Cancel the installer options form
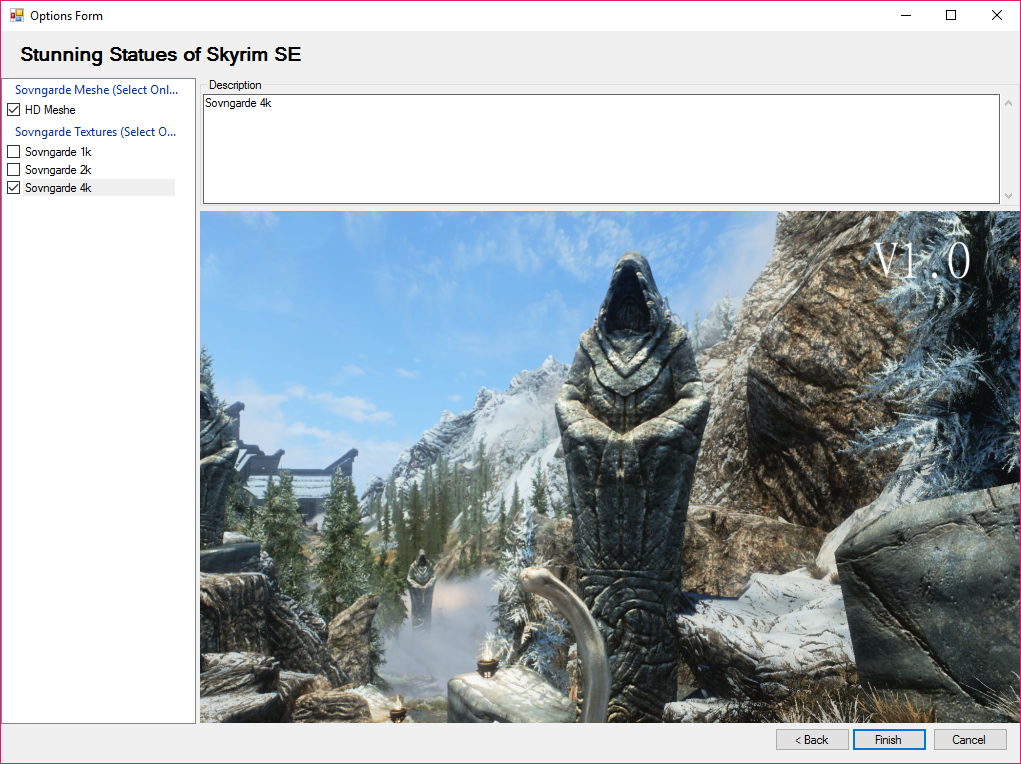Image resolution: width=1021 pixels, height=764 pixels. coord(969,739)
